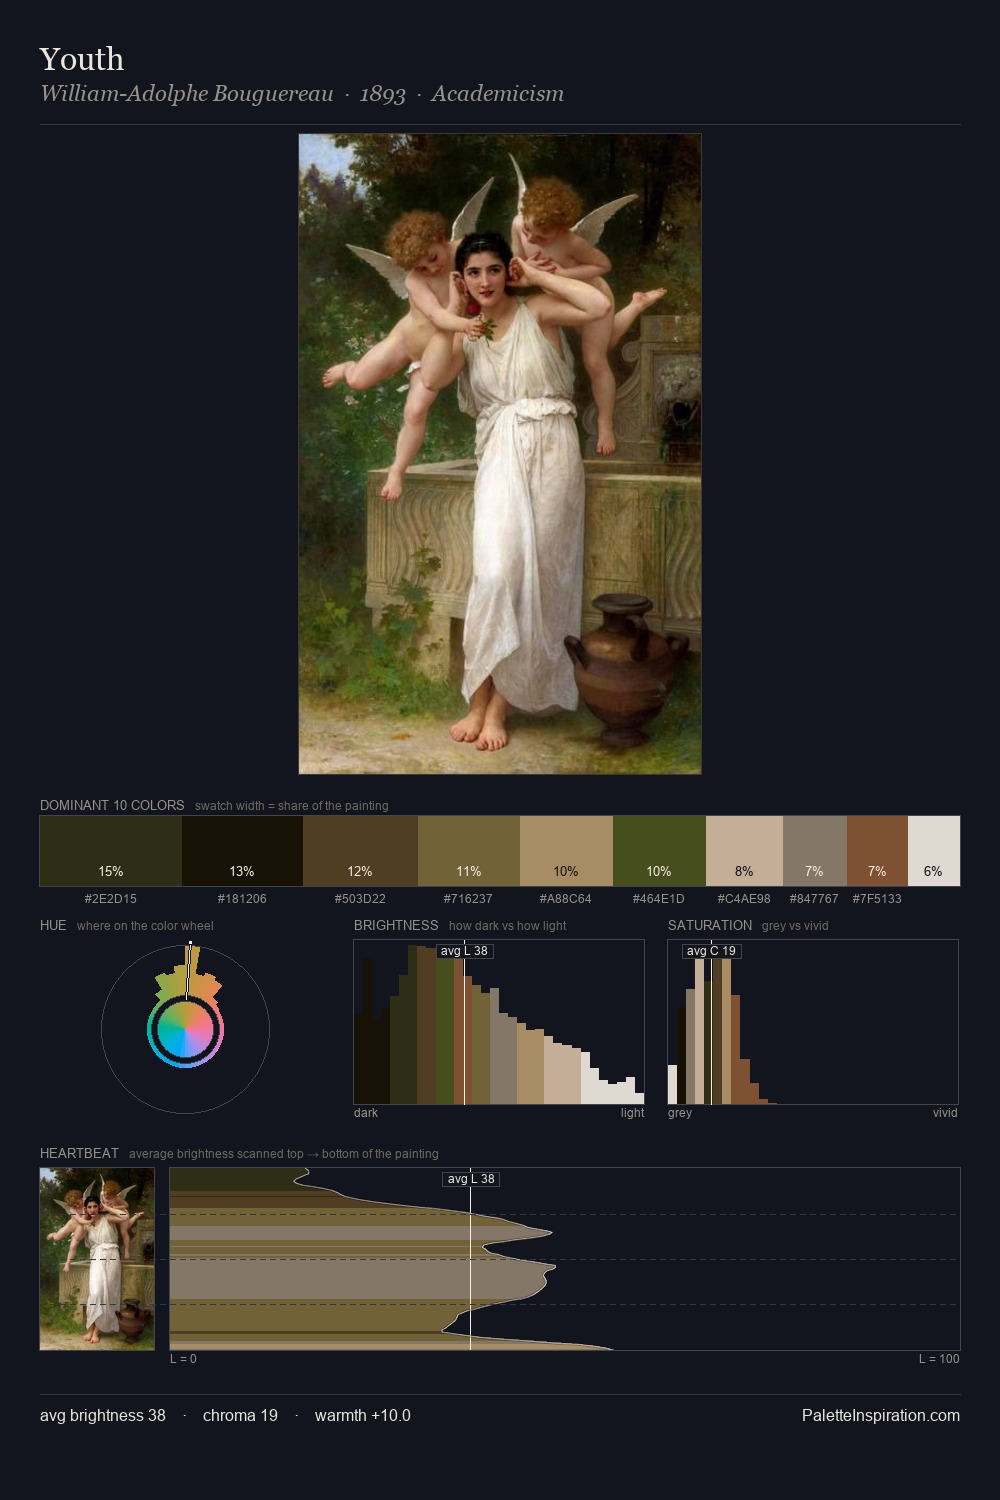Click hex code #A88C64 text
1000x1500 pixels.
pos(566,899)
